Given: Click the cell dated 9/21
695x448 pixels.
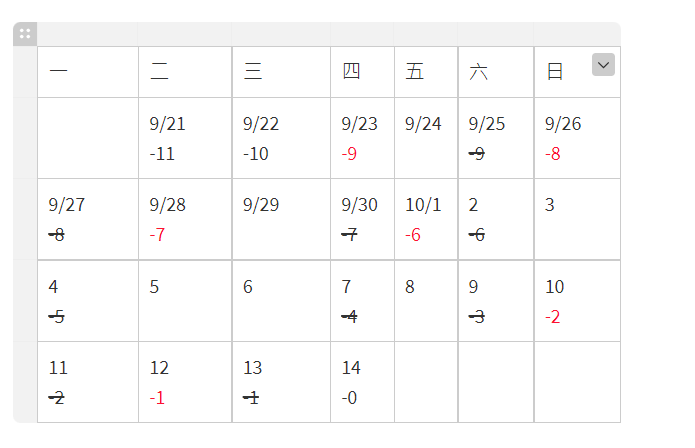Looking at the screenshot, I should pyautogui.click(x=185, y=138).
